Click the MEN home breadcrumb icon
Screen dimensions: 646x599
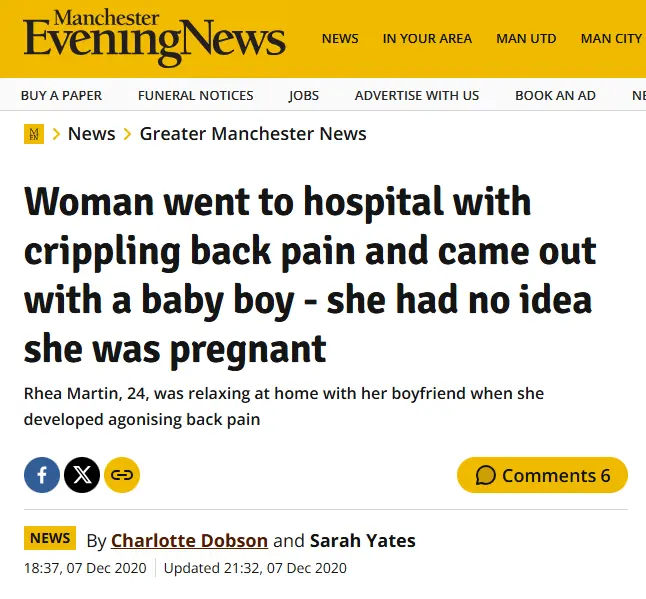point(33,134)
